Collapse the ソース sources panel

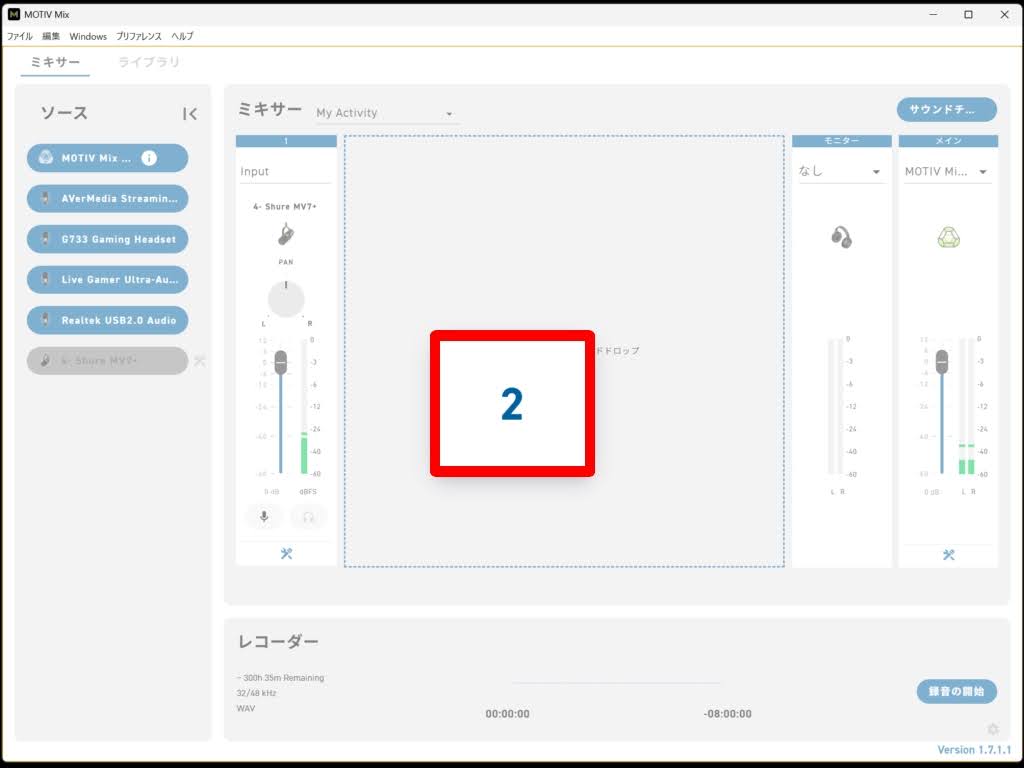coord(190,114)
